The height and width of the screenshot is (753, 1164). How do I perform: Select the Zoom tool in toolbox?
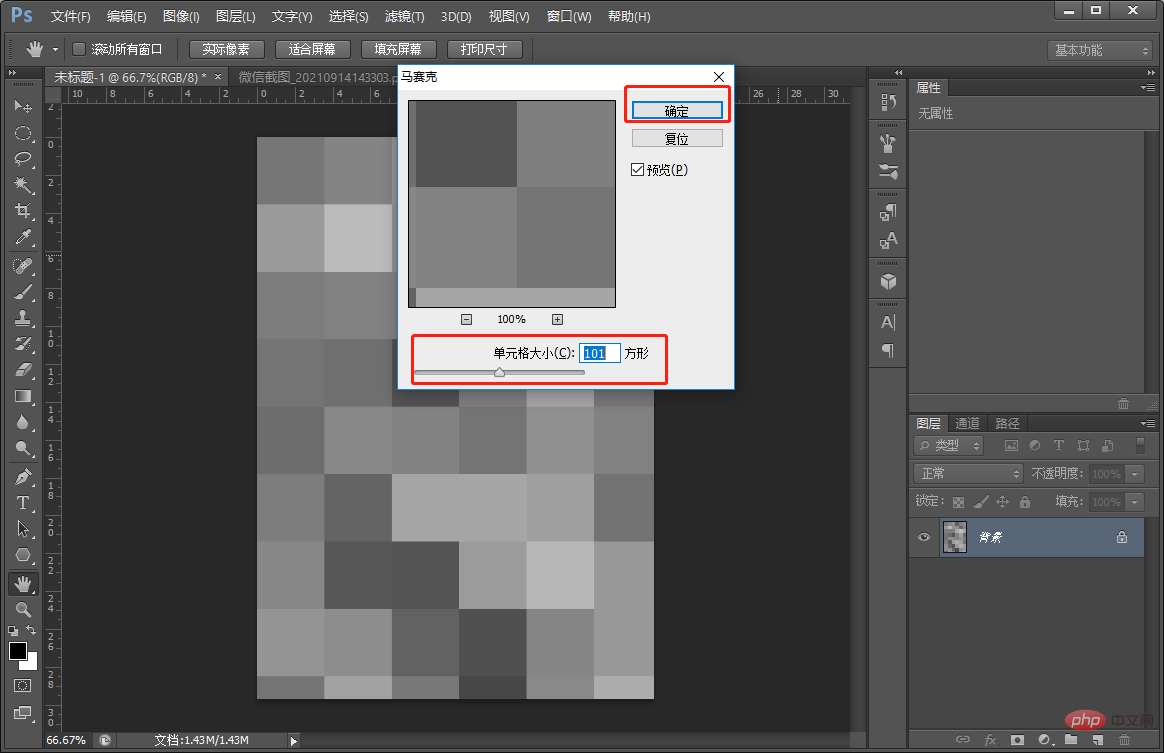[23, 609]
